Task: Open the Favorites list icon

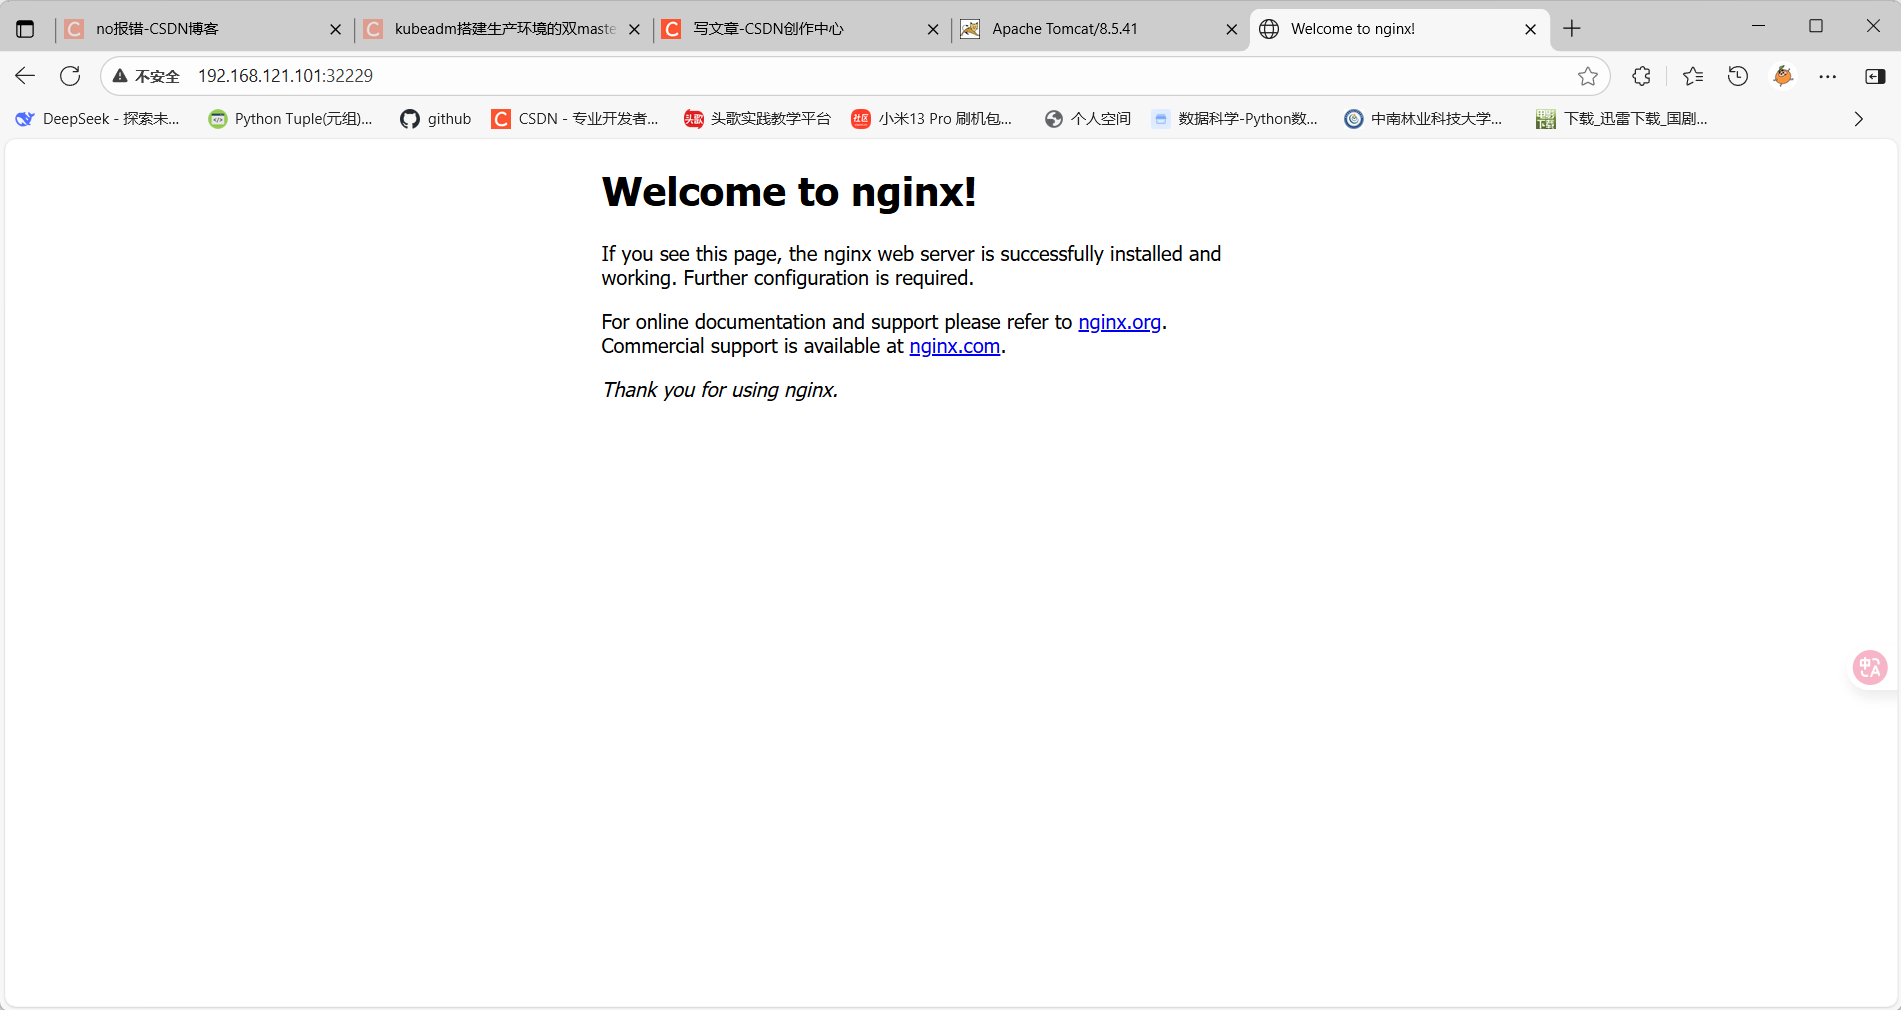Action: [x=1692, y=76]
